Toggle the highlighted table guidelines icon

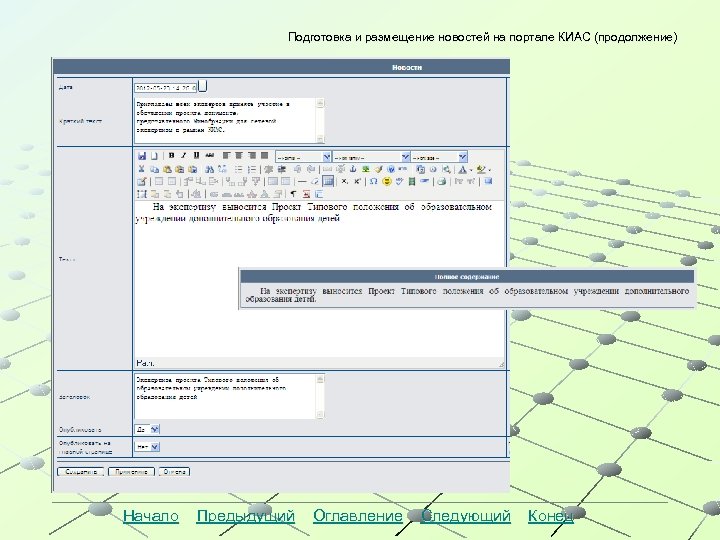click(x=328, y=181)
